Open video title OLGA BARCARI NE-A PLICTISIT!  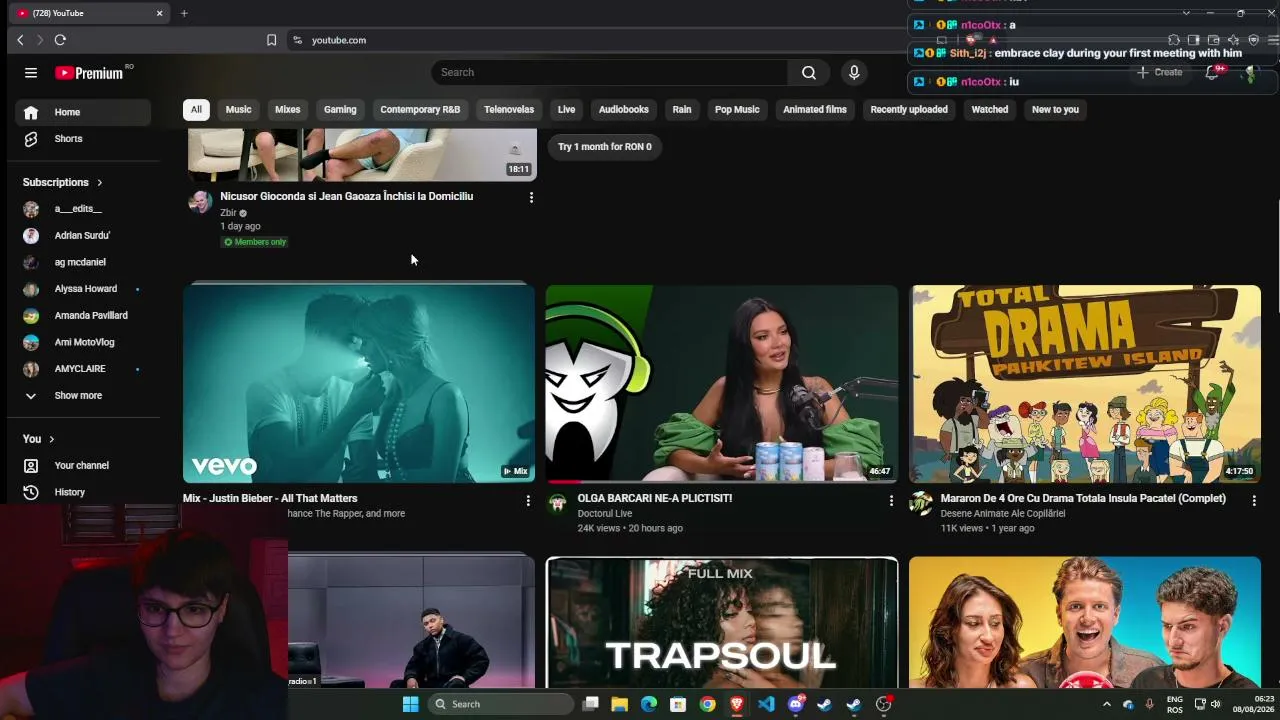coord(655,498)
